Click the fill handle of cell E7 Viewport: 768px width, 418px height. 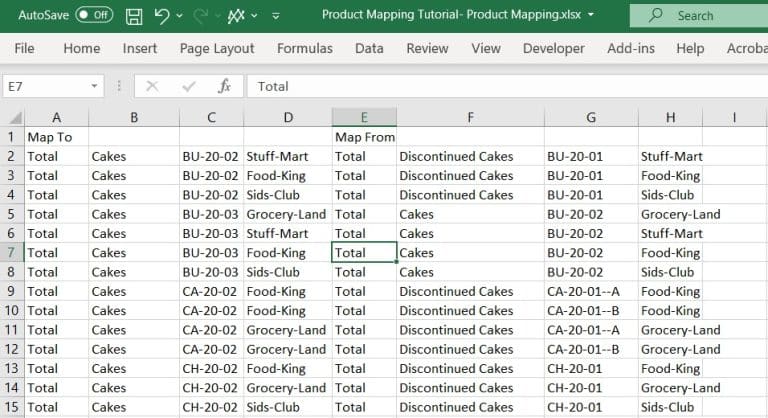396,262
